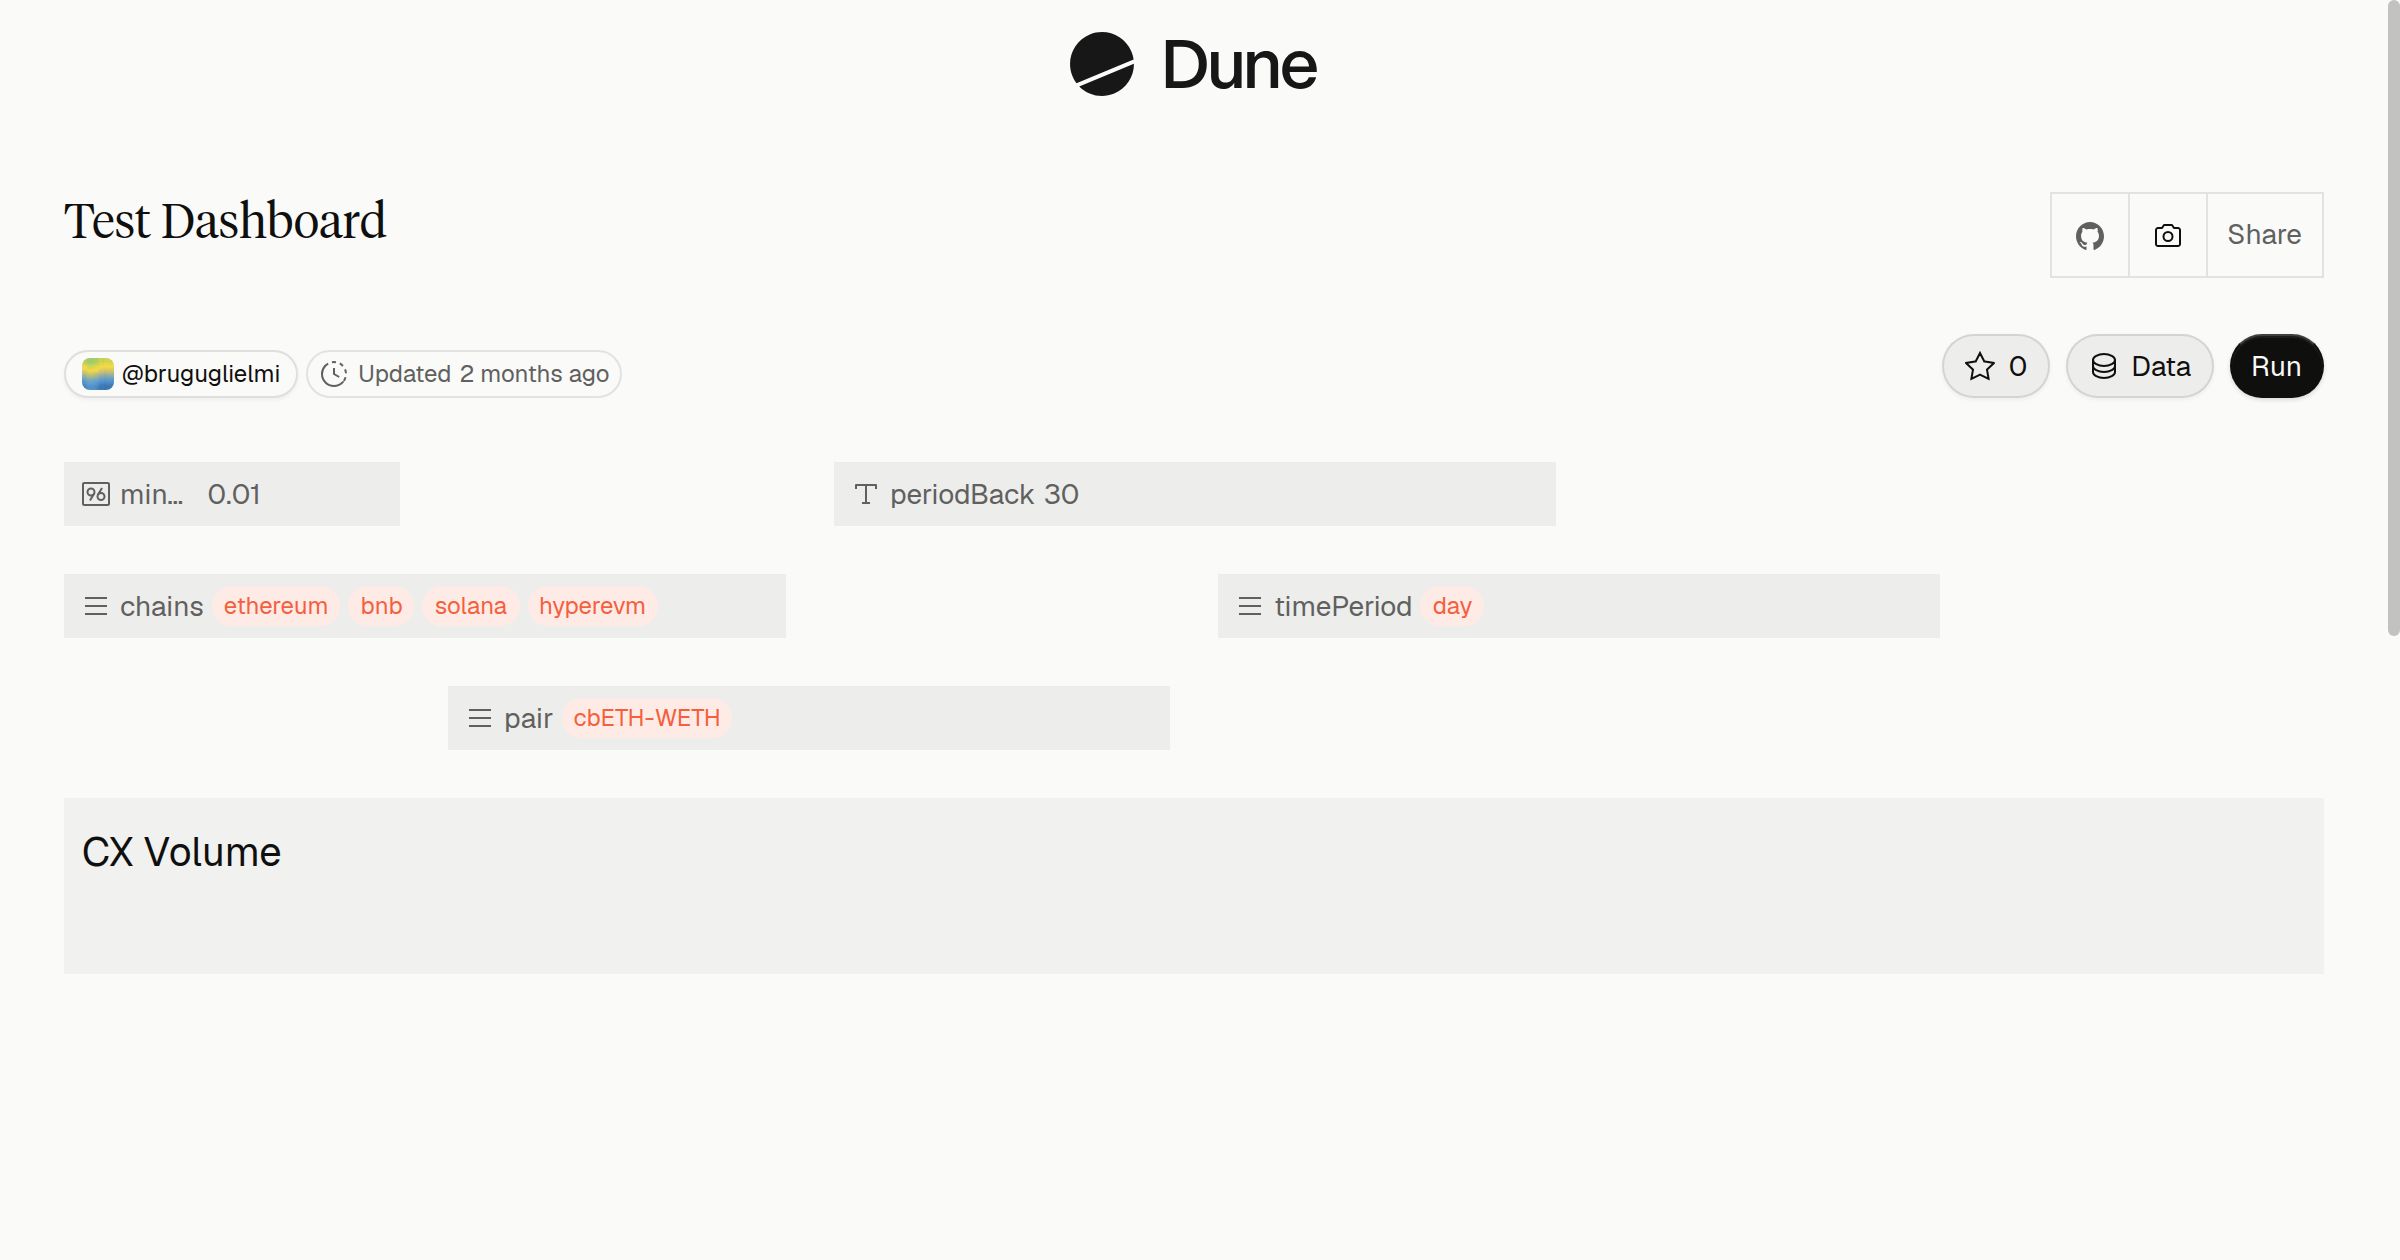
Task: Click the page vertical scrollbar
Action: click(x=2393, y=318)
